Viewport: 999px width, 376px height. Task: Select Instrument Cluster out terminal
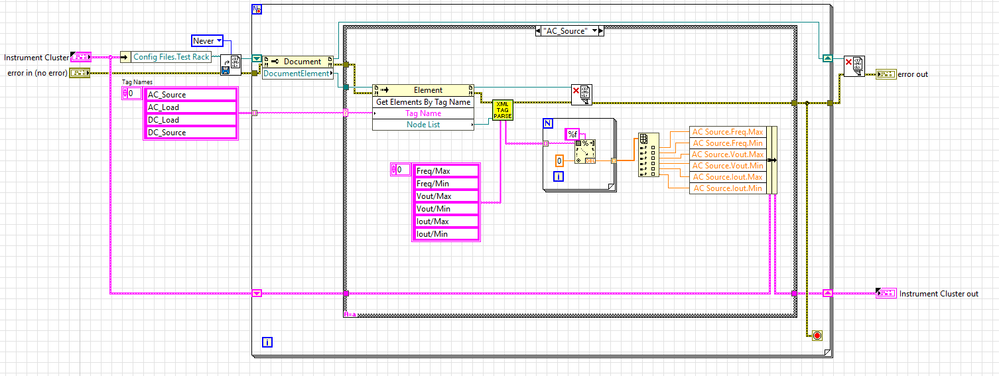click(887, 293)
